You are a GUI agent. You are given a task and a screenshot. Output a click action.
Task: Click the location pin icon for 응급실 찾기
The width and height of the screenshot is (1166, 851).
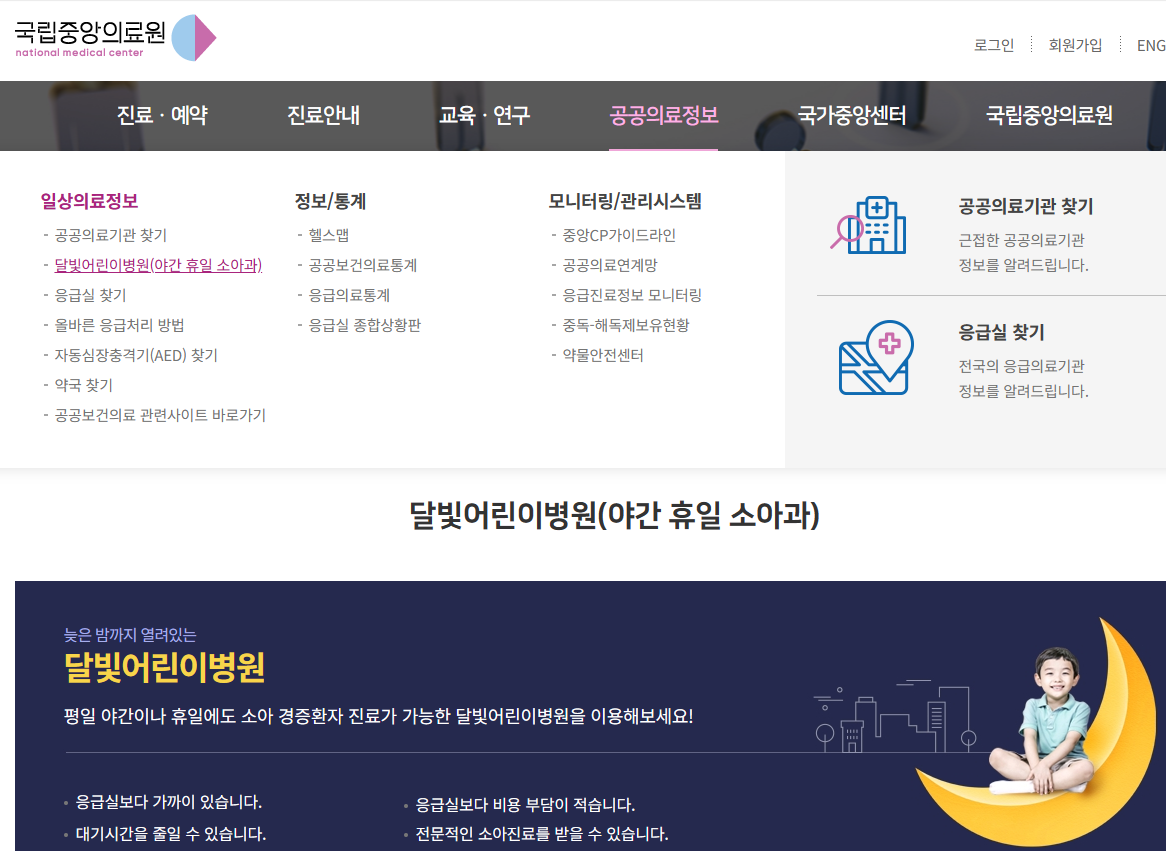click(875, 357)
